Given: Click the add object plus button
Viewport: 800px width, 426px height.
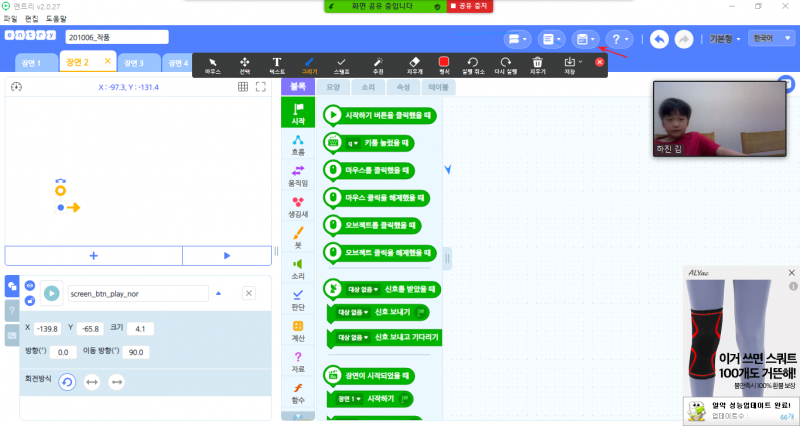Looking at the screenshot, I should pos(94,256).
